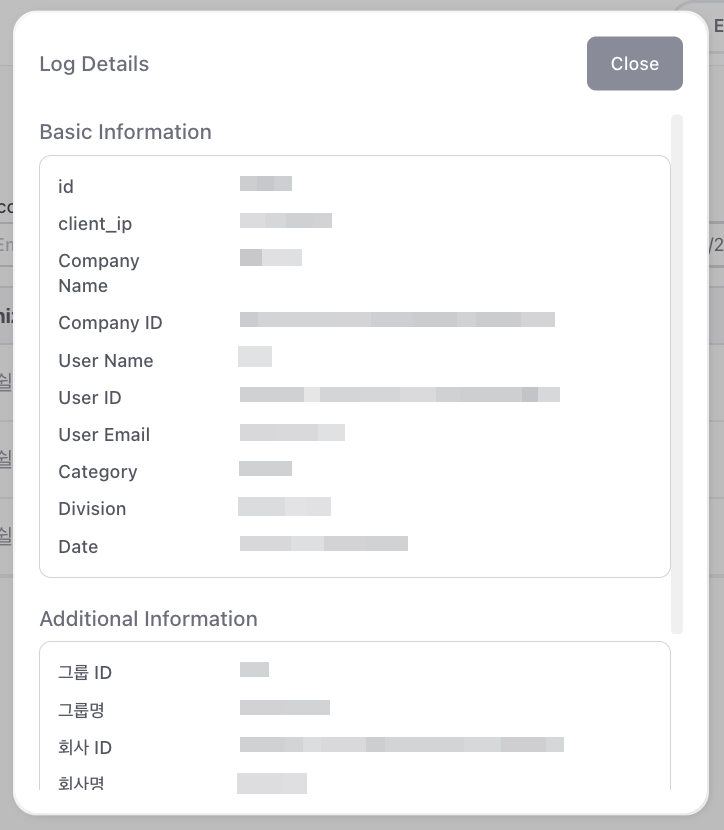Close the Log Details dialog
Image resolution: width=724 pixels, height=830 pixels.
634,64
